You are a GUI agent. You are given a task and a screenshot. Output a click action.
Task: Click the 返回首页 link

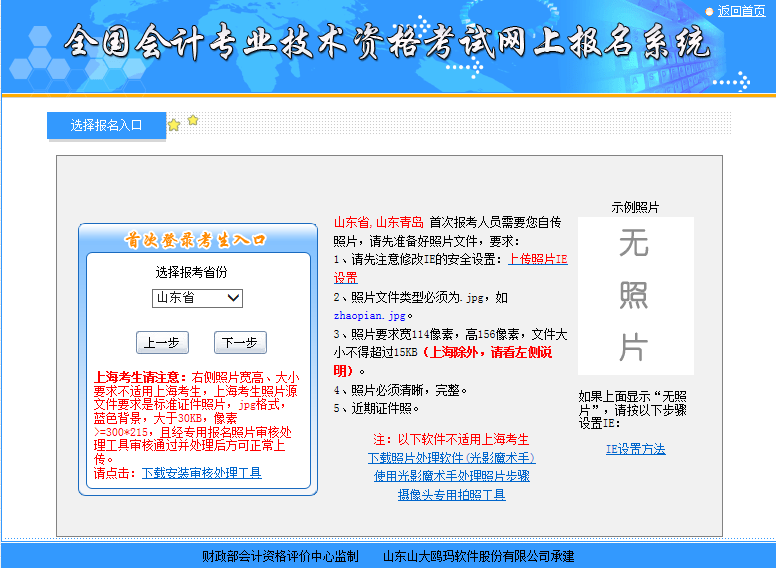pyautogui.click(x=742, y=11)
